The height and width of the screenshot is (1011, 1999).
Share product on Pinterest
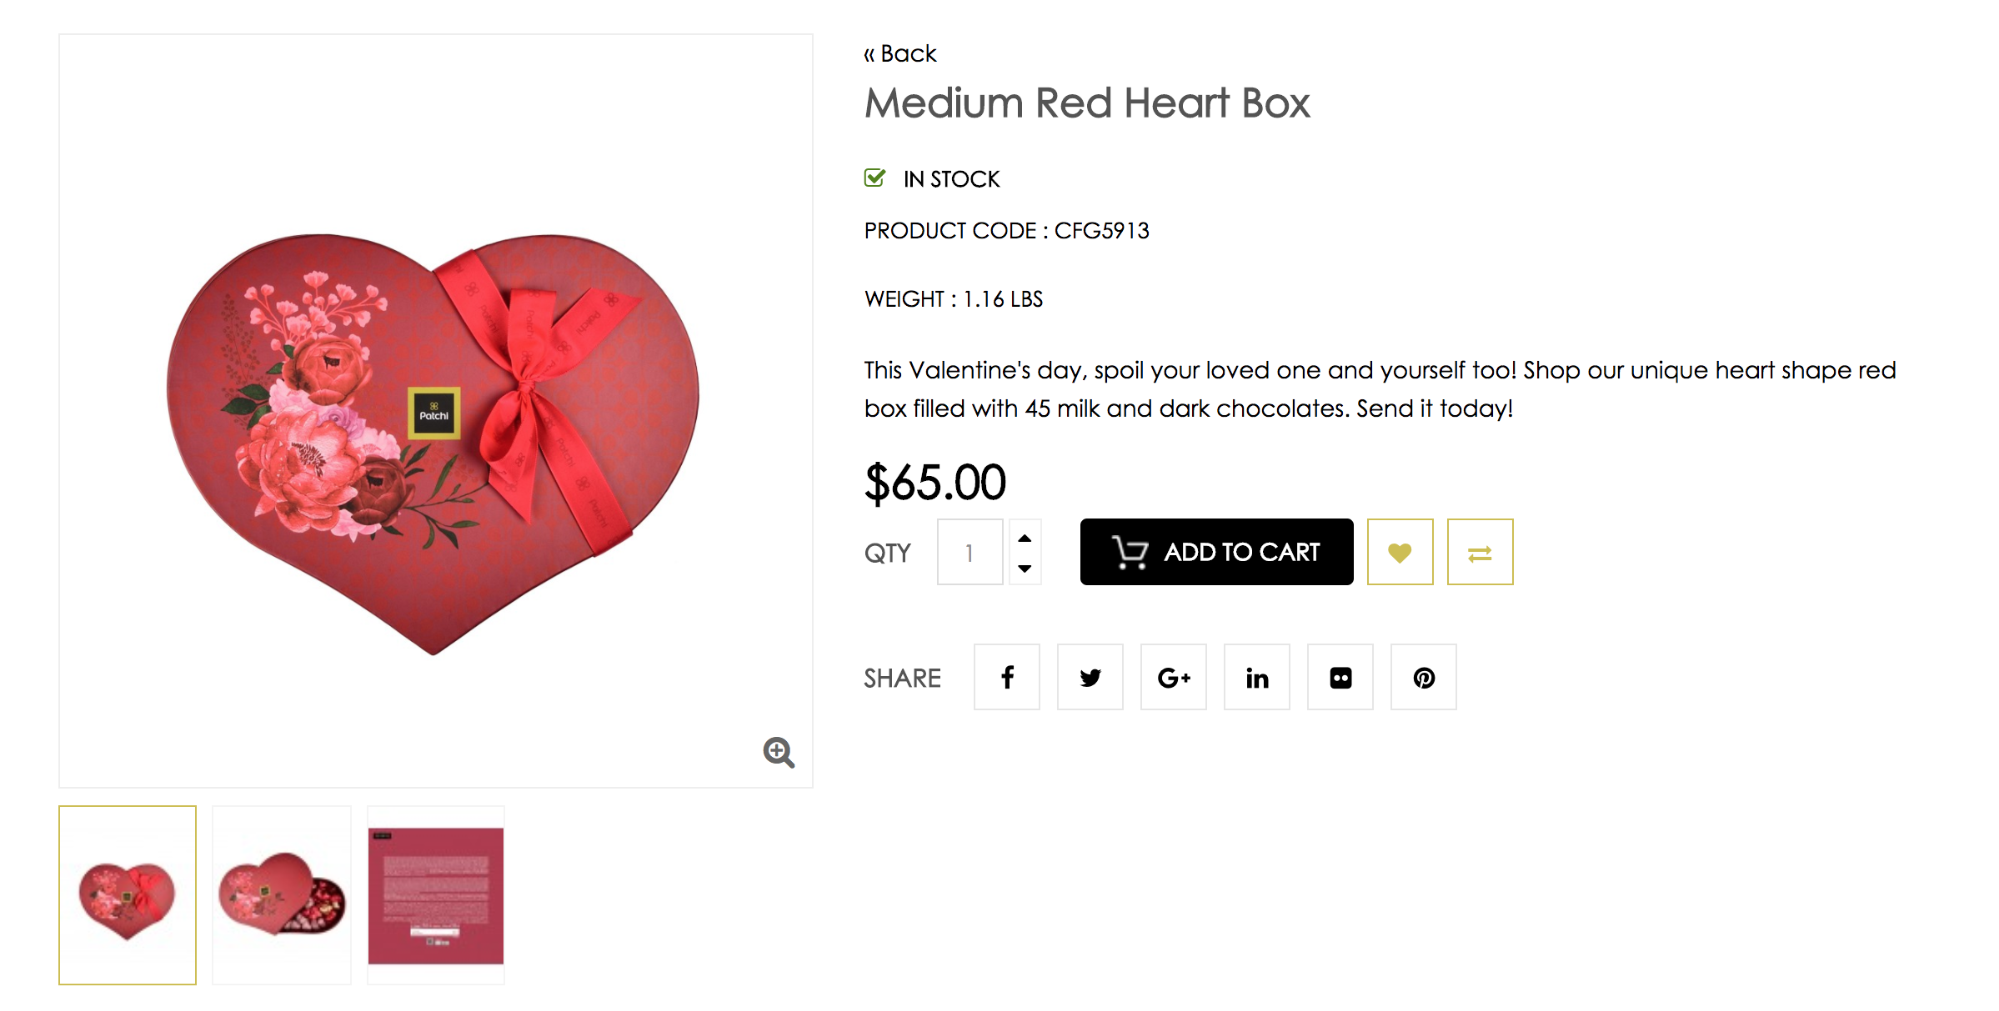coord(1423,677)
